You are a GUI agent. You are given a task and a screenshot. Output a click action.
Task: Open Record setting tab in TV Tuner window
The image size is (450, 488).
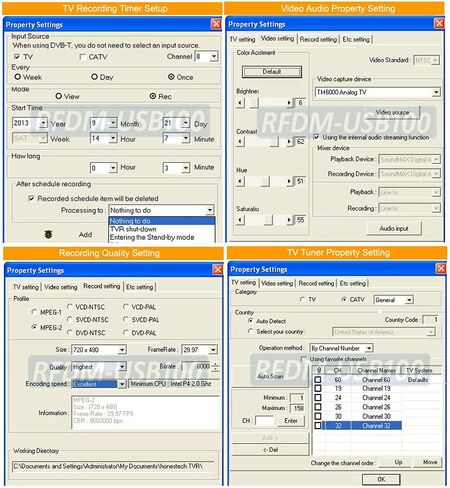click(316, 283)
